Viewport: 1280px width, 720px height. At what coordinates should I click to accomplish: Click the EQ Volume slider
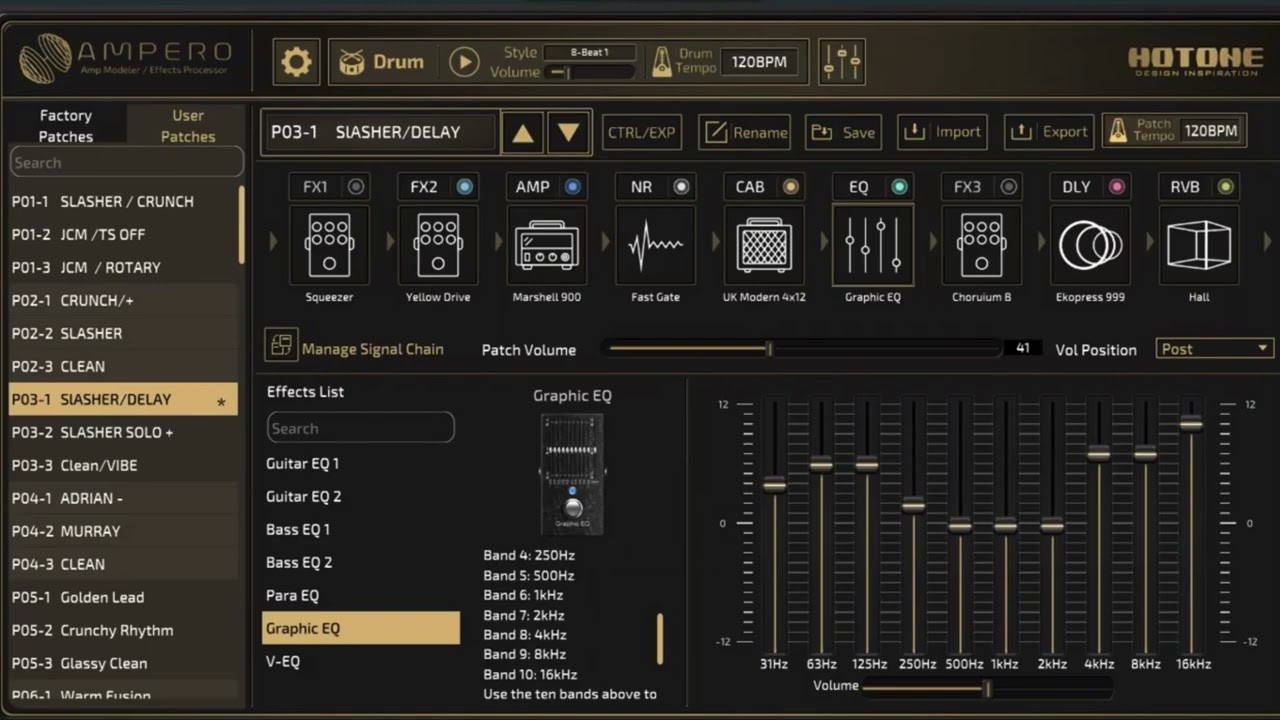(x=986, y=688)
